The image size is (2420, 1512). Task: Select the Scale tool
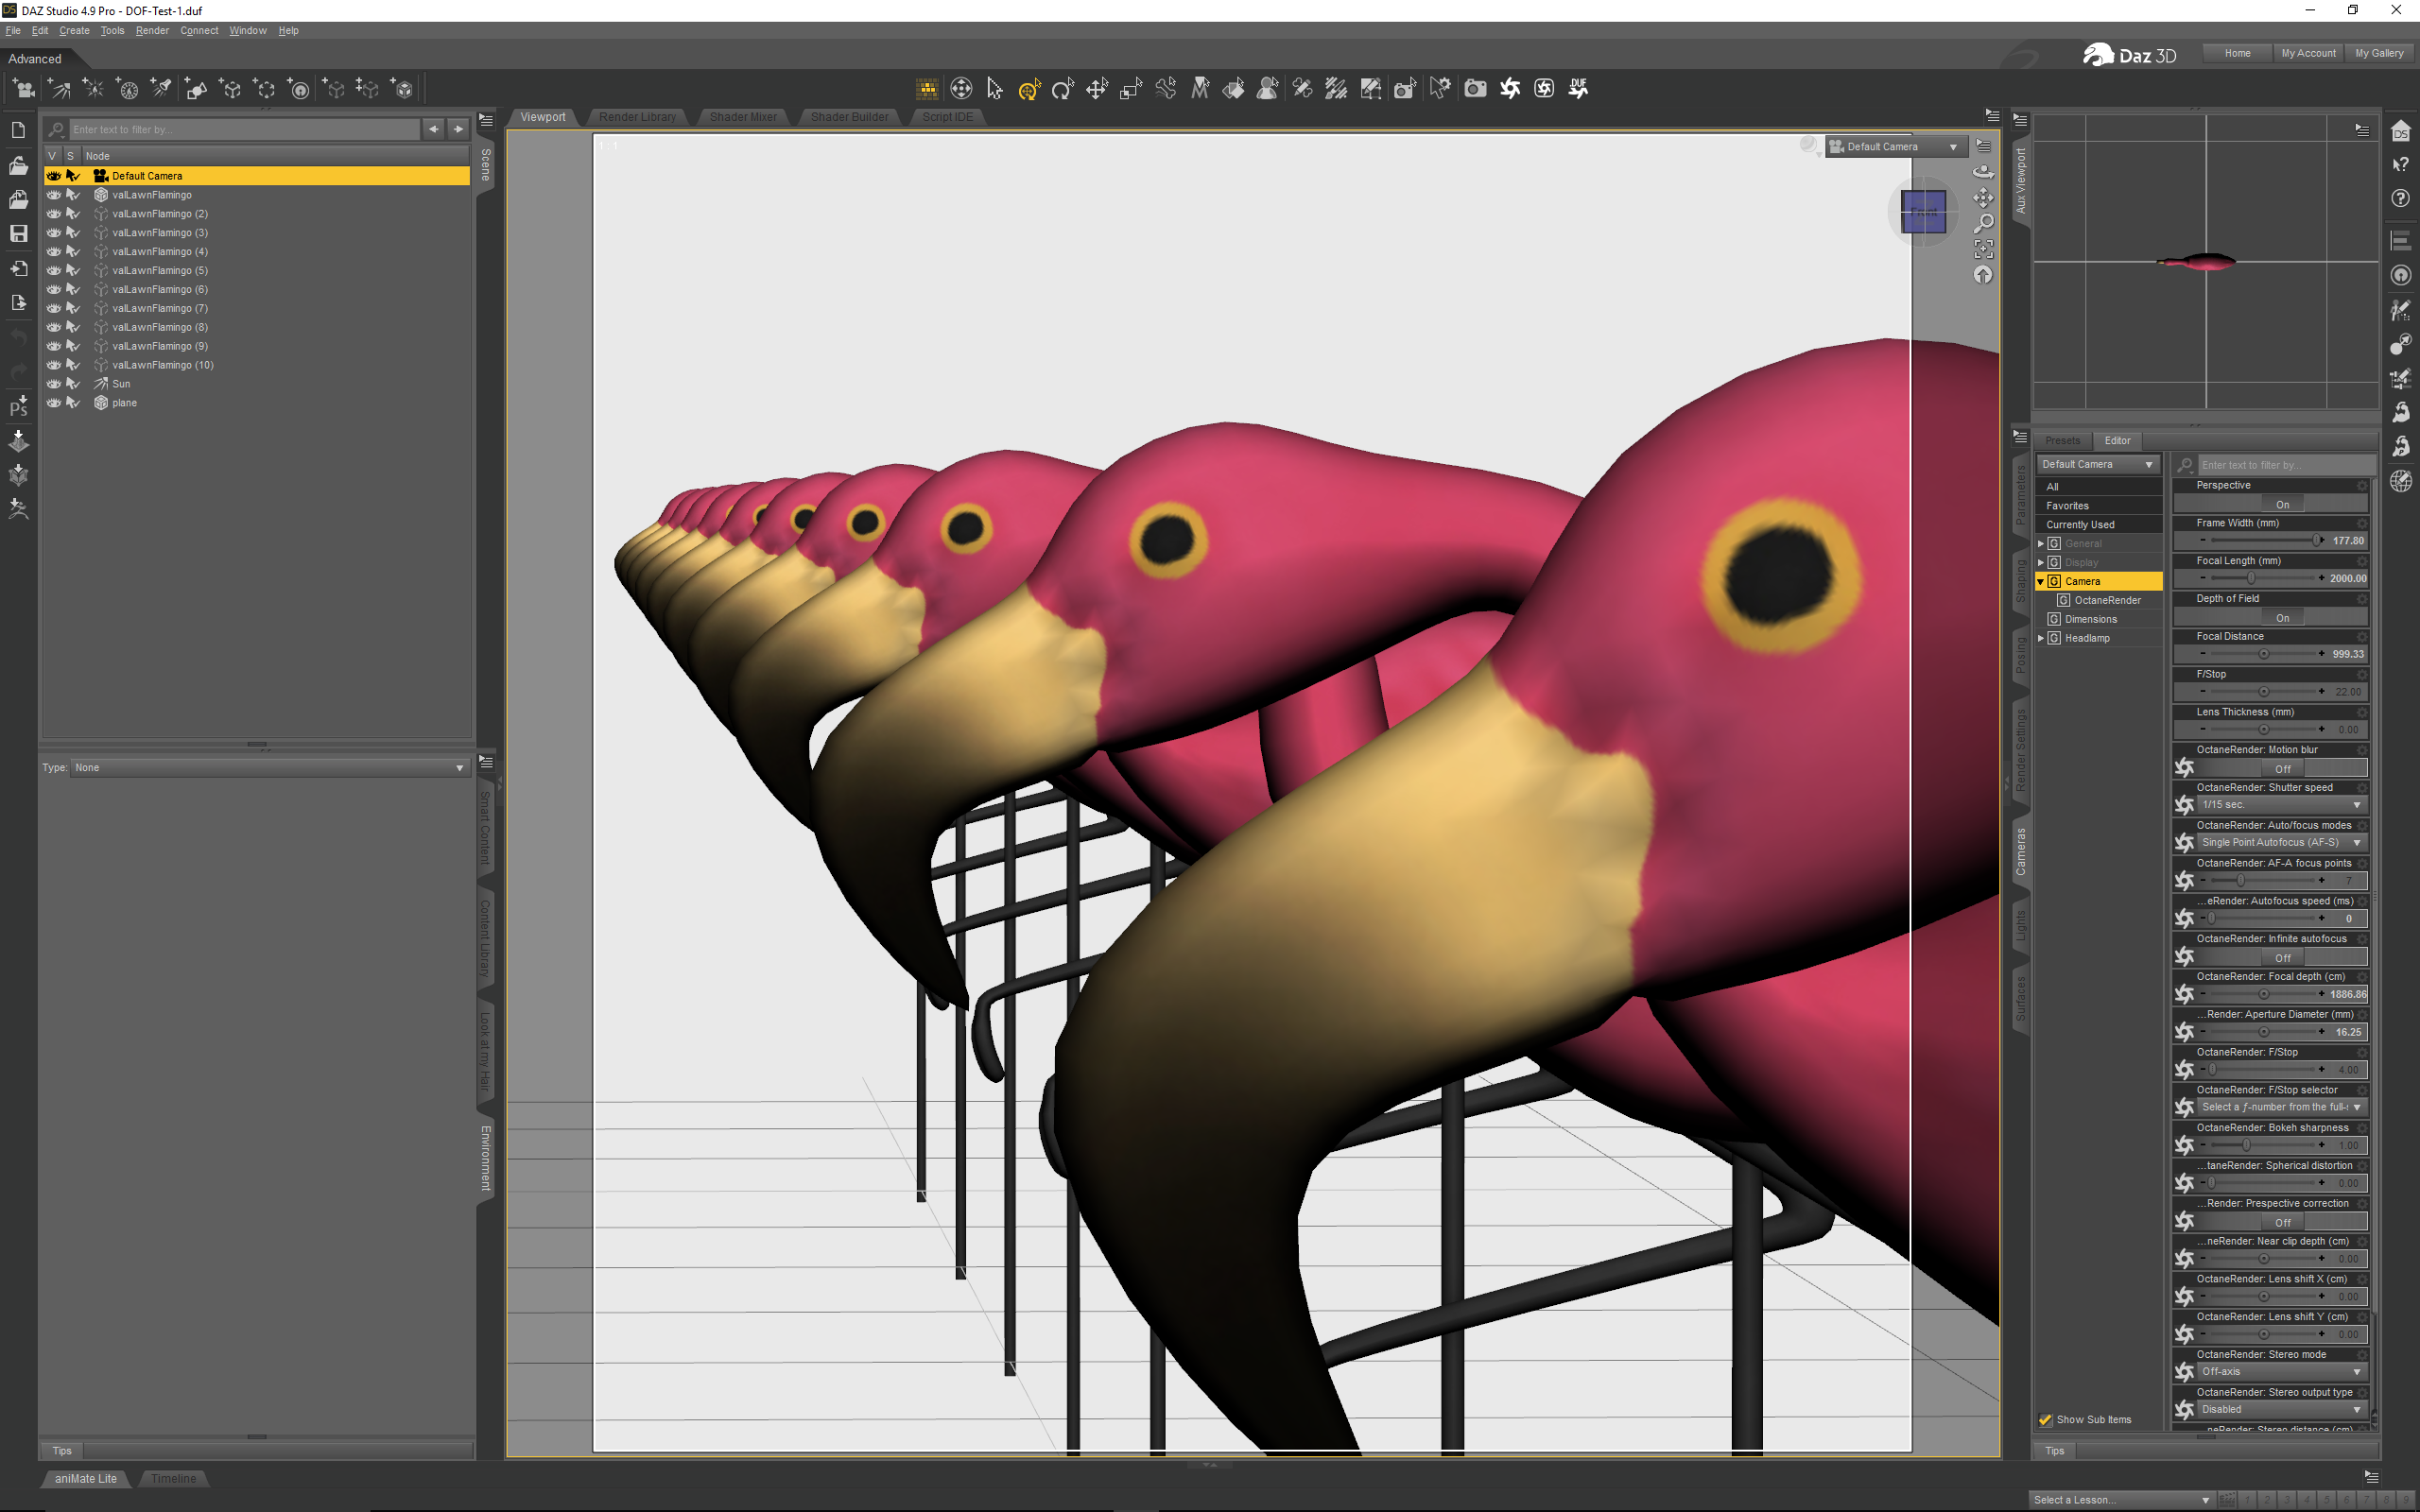pyautogui.click(x=1131, y=89)
